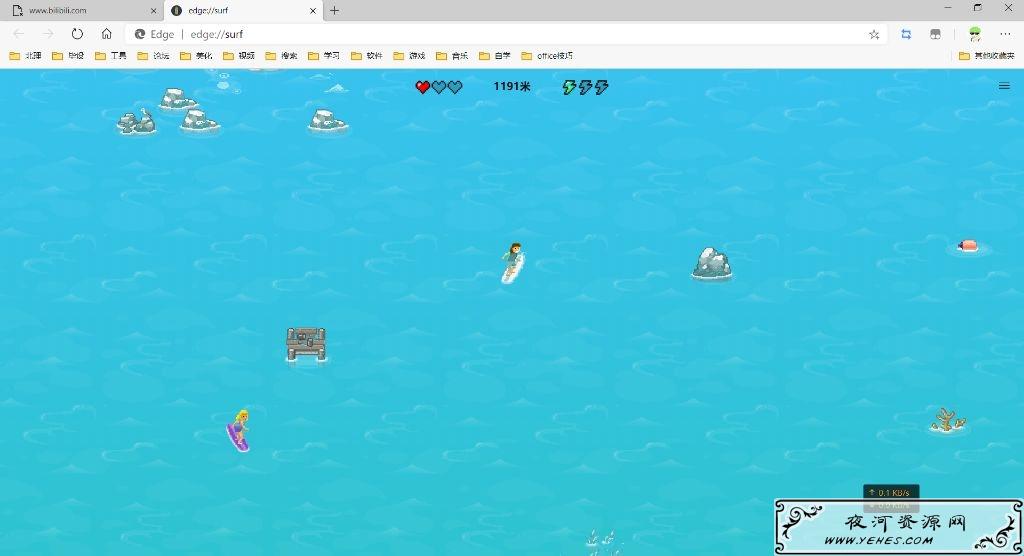Go to the Home page
Image resolution: width=1024 pixels, height=556 pixels.
click(x=106, y=34)
